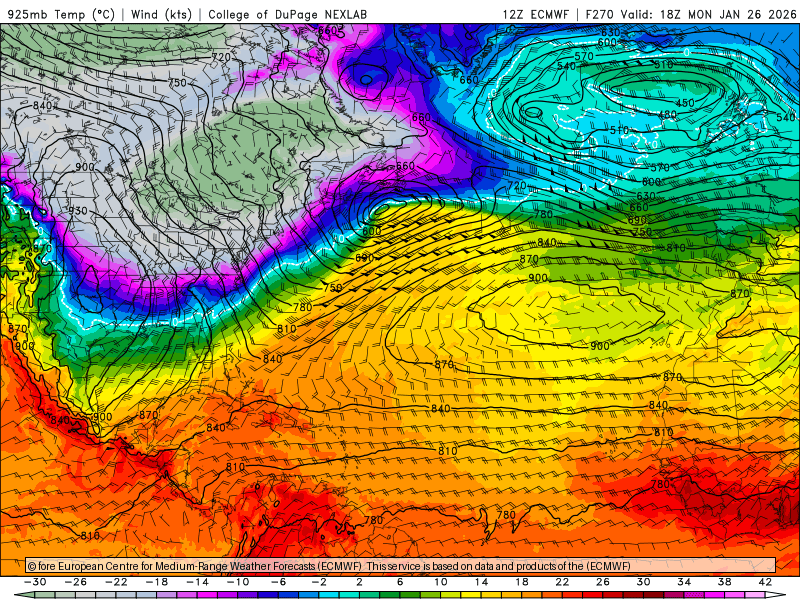800x600 pixels.
Task: Click the "450" height contour label
Action: pyautogui.click(x=685, y=103)
